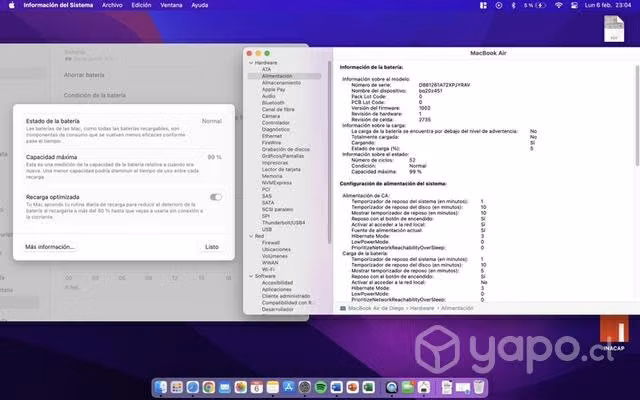
Task: Open the Archivo menu
Action: [112, 5]
